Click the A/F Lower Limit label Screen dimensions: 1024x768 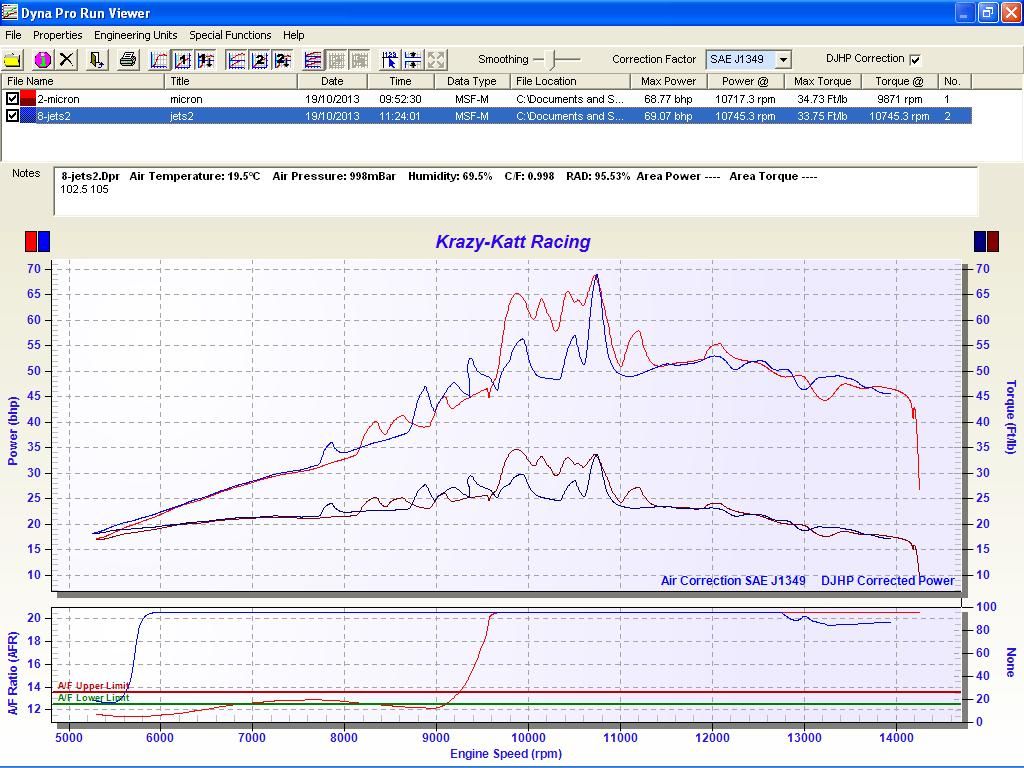coord(94,697)
